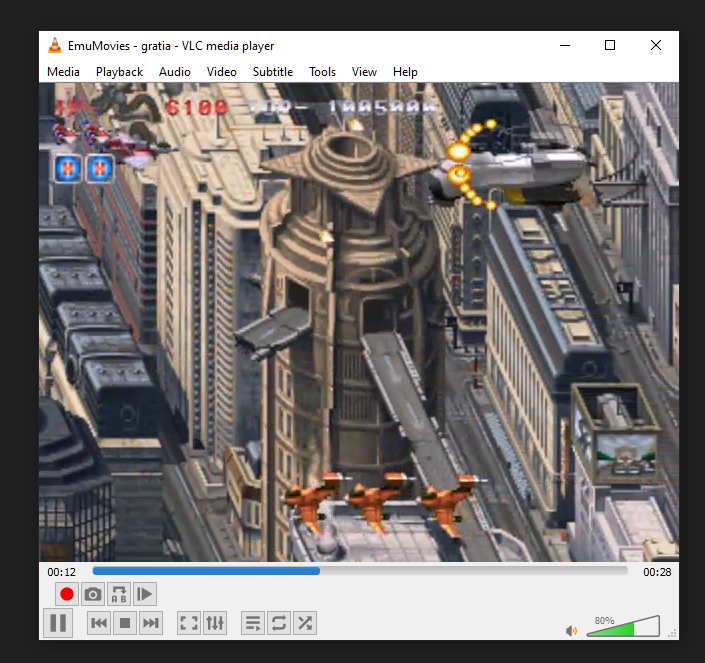705x663 pixels.
Task: Skip to next media track
Action: tap(151, 623)
